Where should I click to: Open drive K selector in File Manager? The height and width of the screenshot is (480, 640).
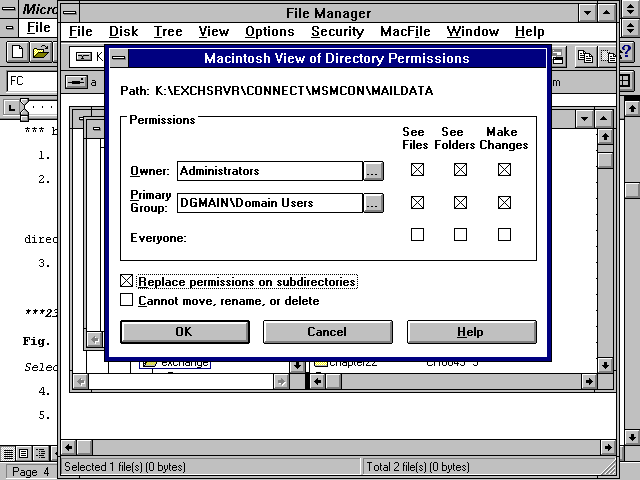pyautogui.click(x=87, y=57)
